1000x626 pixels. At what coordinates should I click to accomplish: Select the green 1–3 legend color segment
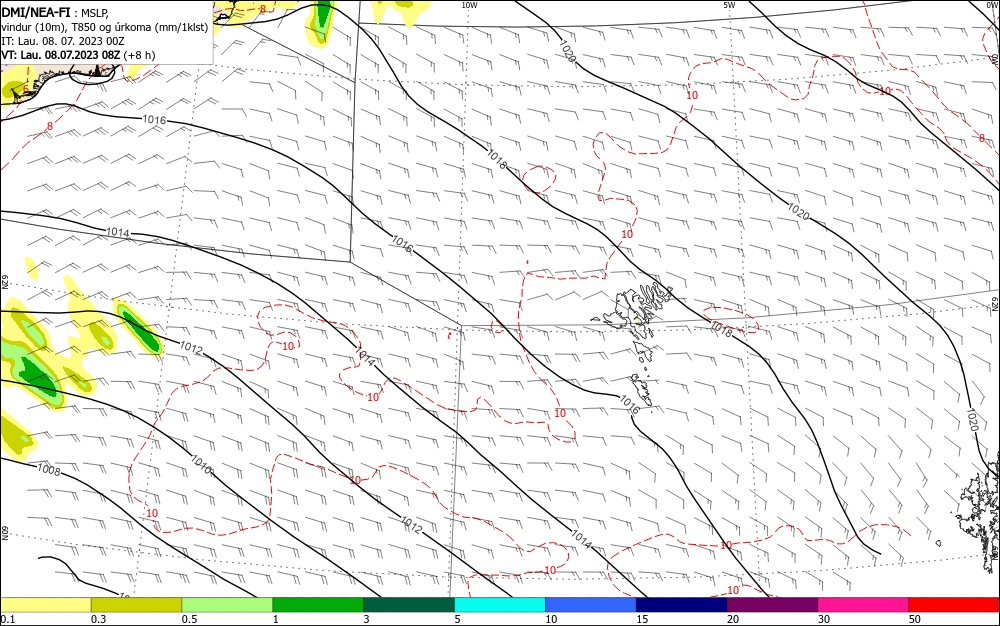[x=318, y=605]
